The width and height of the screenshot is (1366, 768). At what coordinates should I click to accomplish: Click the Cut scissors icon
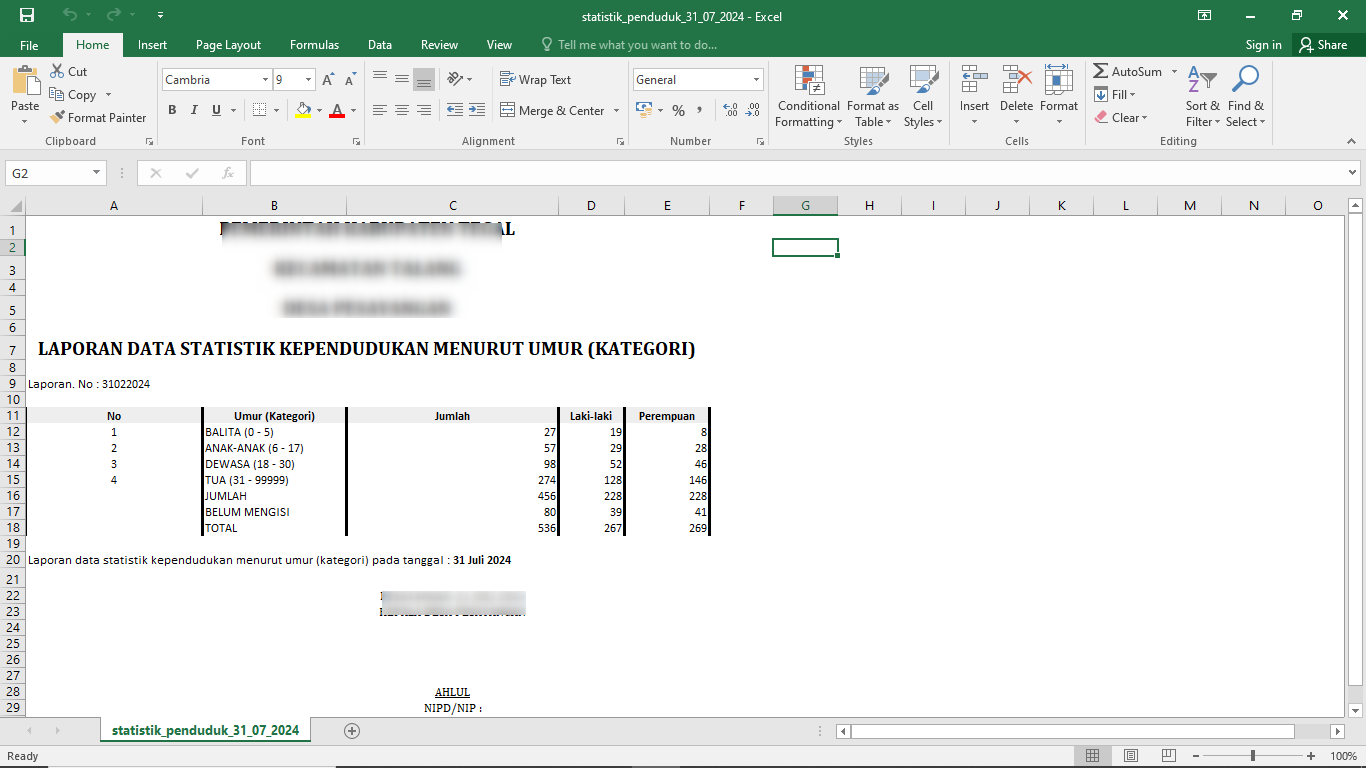(57, 71)
